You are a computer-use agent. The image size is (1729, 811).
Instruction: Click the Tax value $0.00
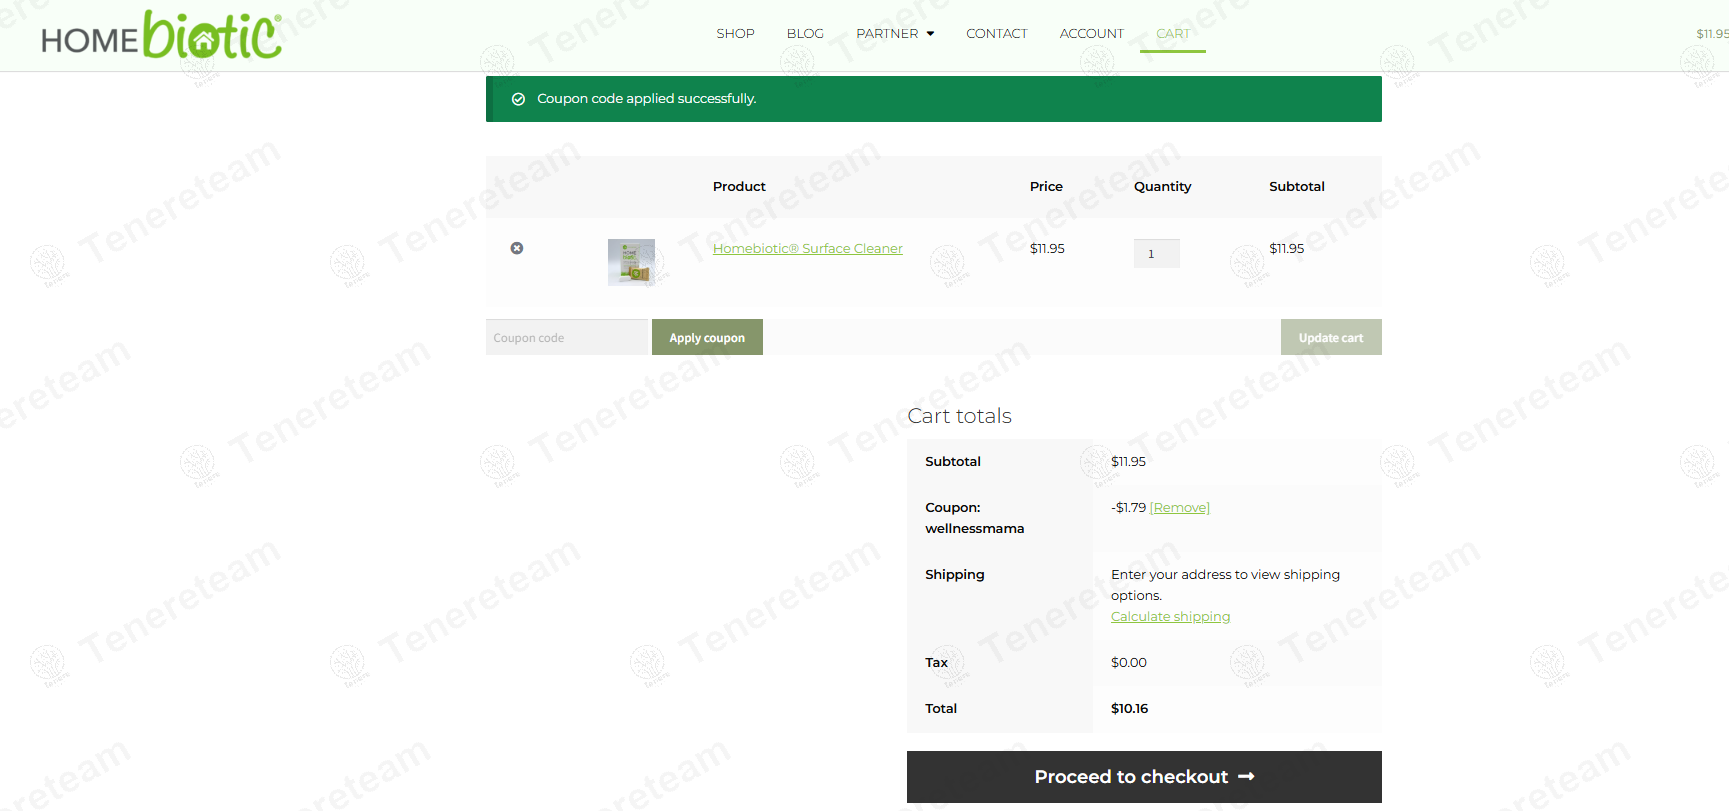click(x=1129, y=662)
